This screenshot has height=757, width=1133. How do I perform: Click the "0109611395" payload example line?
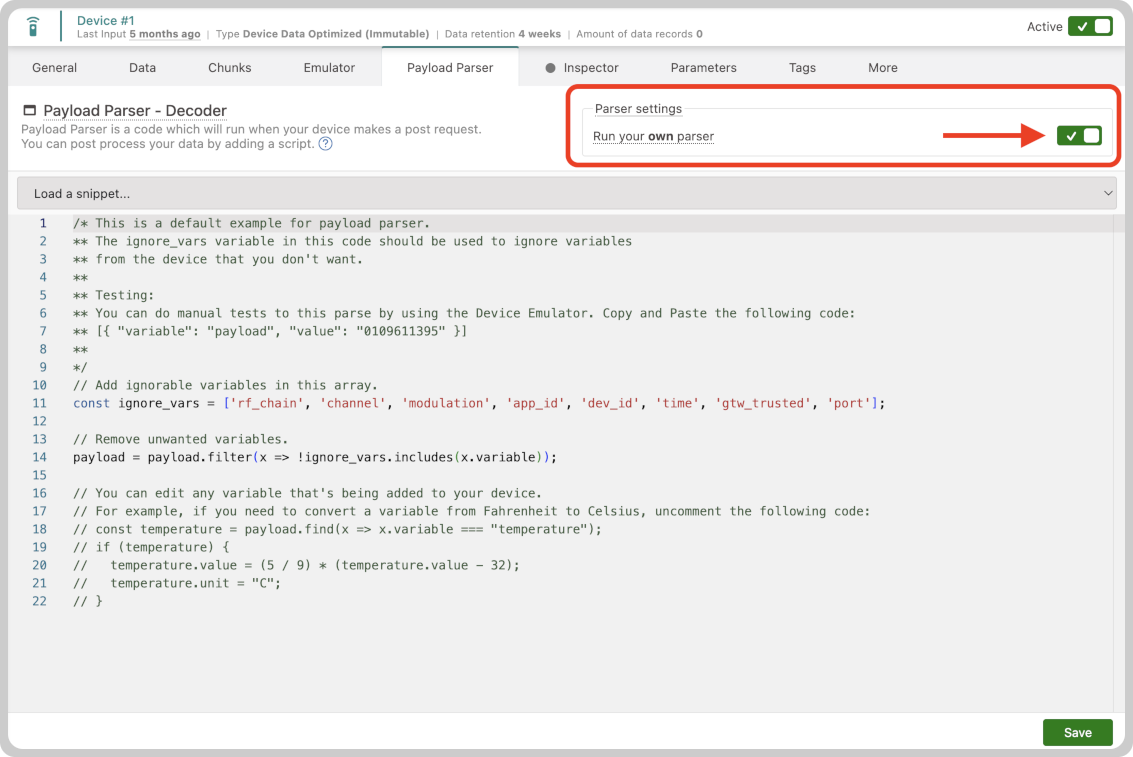(x=270, y=331)
